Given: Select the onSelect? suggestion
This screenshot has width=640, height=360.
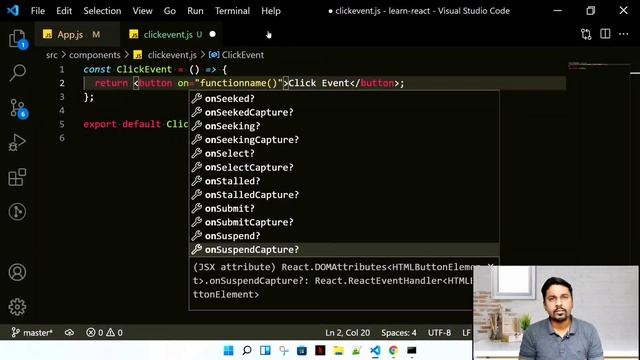Looking at the screenshot, I should pos(344,153).
